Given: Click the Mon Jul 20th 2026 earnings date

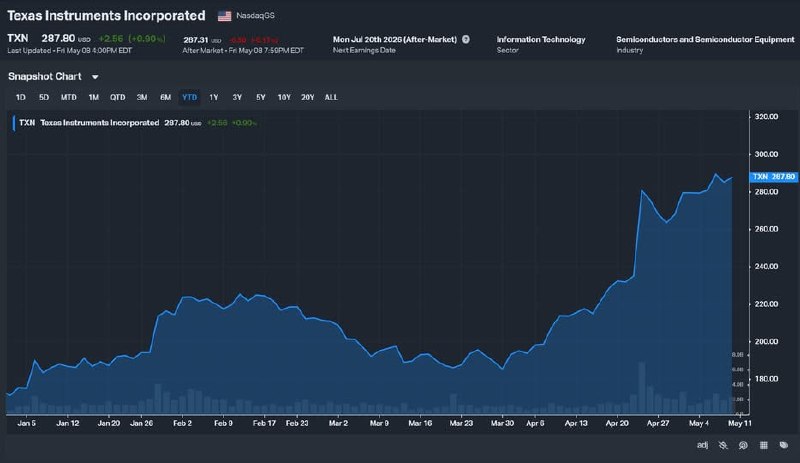Looking at the screenshot, I should click(394, 39).
